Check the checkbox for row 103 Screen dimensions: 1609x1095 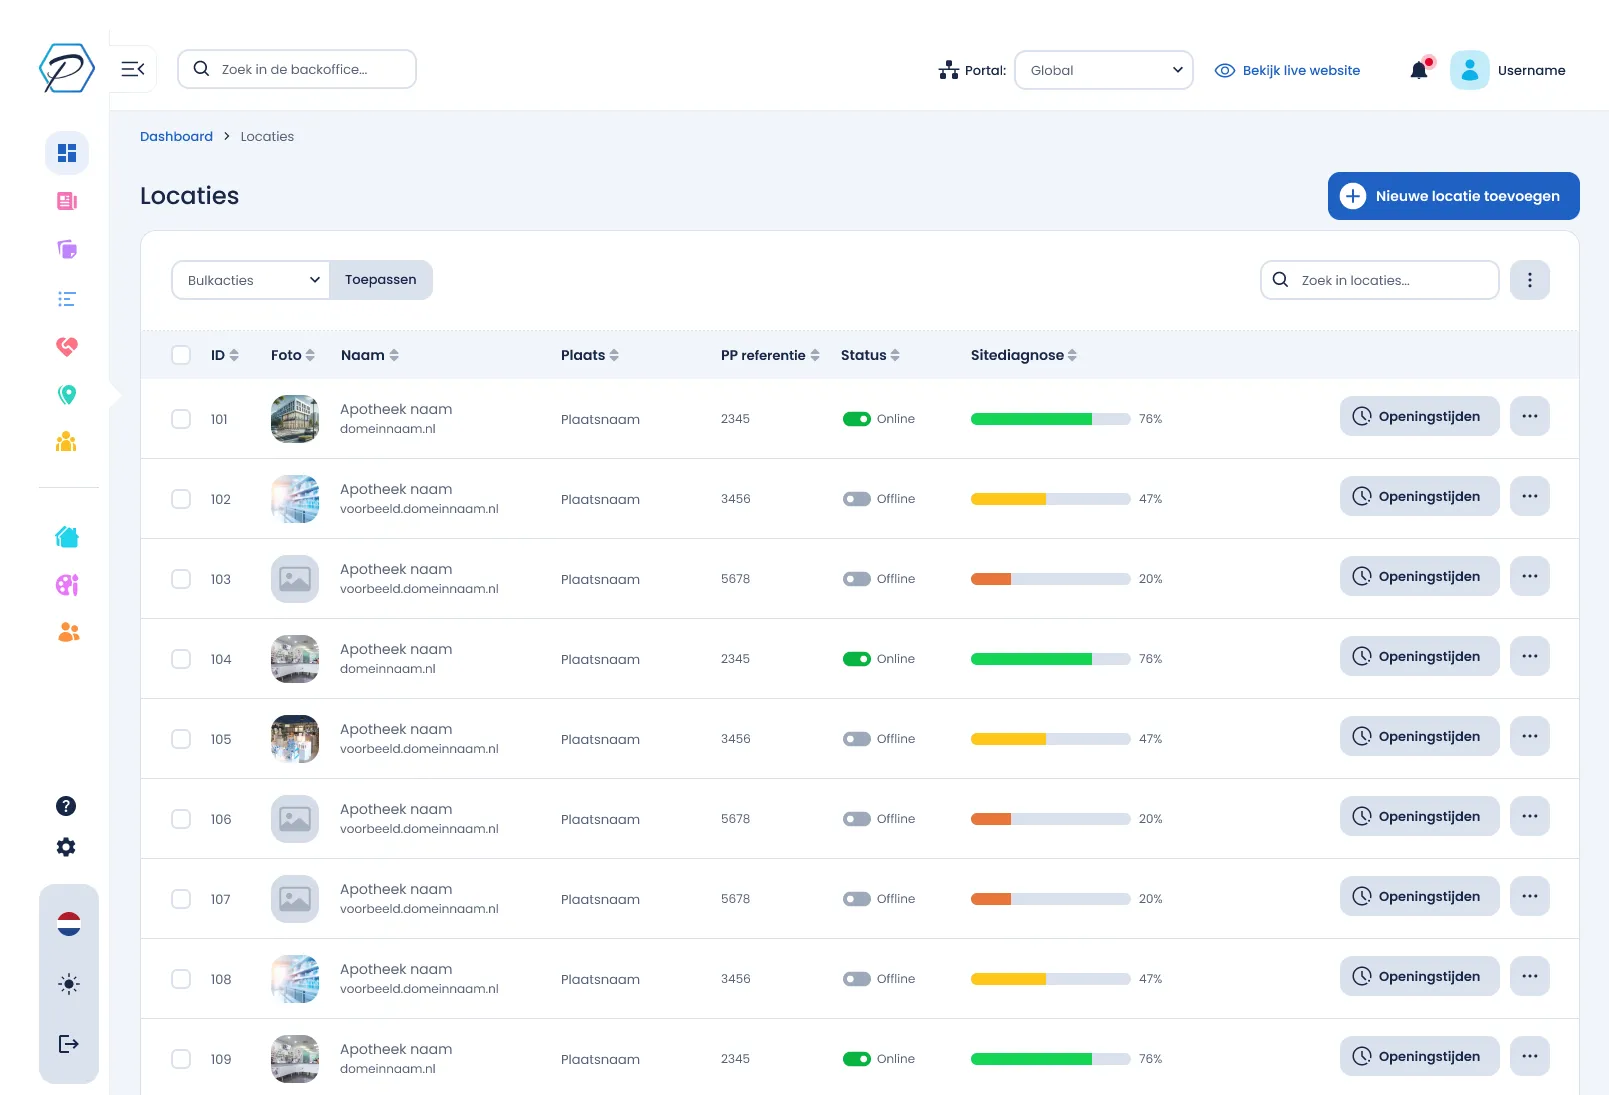pos(181,579)
